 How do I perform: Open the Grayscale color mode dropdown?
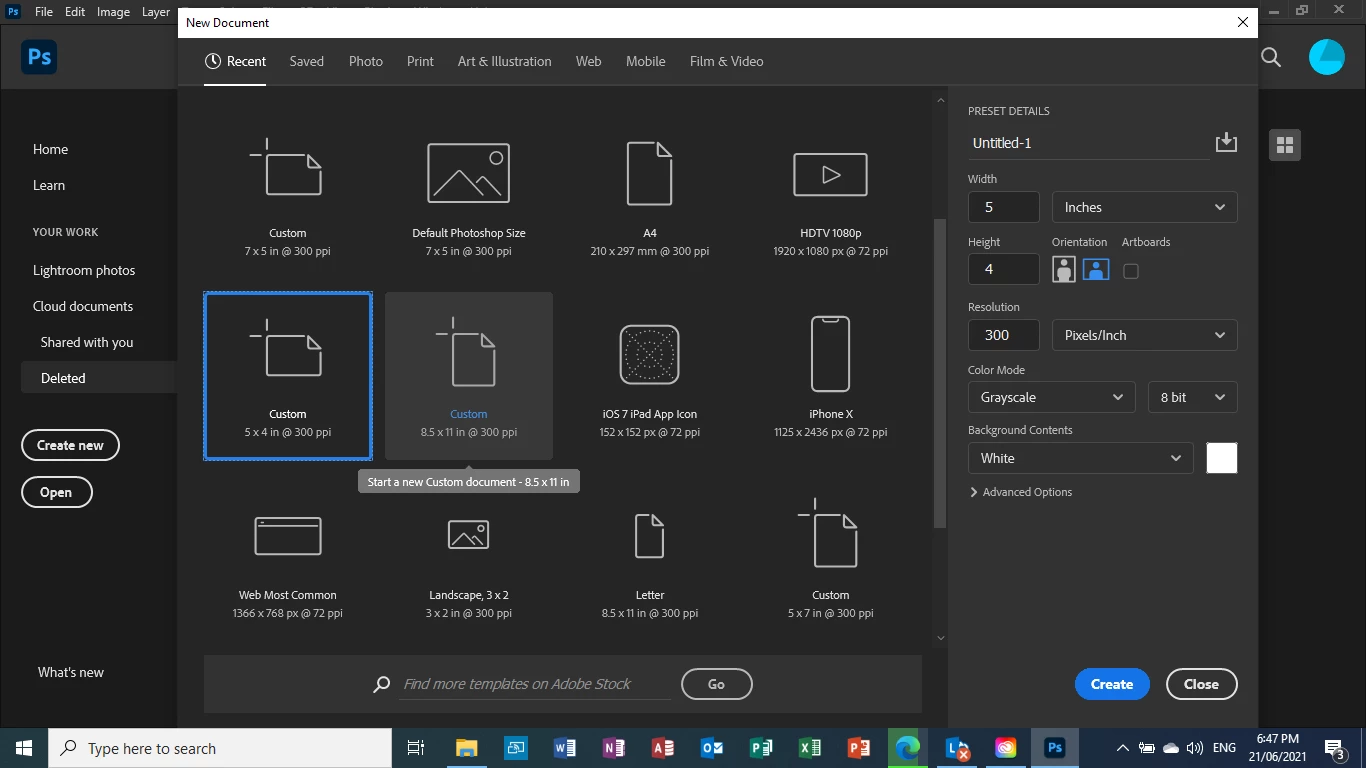pos(1052,397)
